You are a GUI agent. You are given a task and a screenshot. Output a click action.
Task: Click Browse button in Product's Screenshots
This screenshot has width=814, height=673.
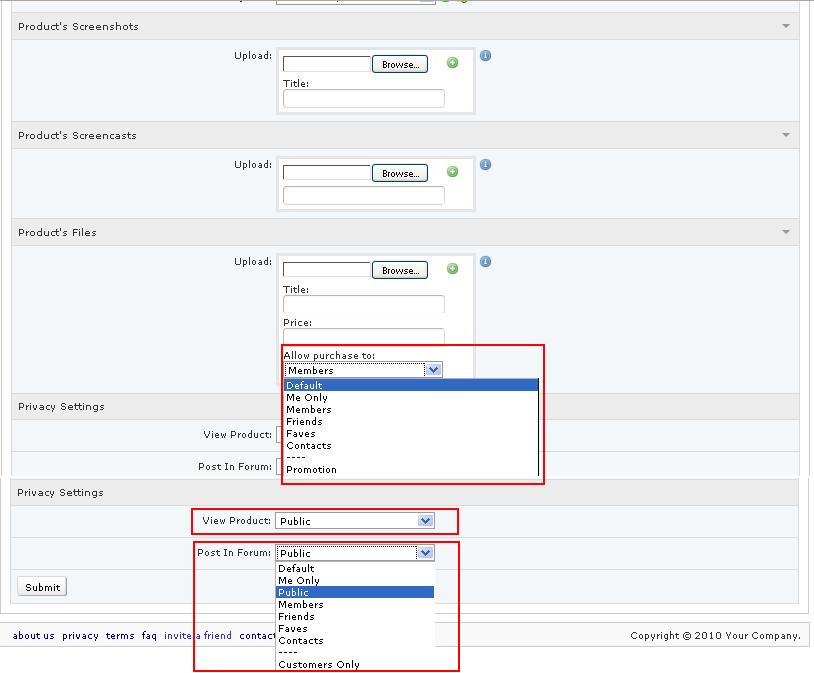400,64
